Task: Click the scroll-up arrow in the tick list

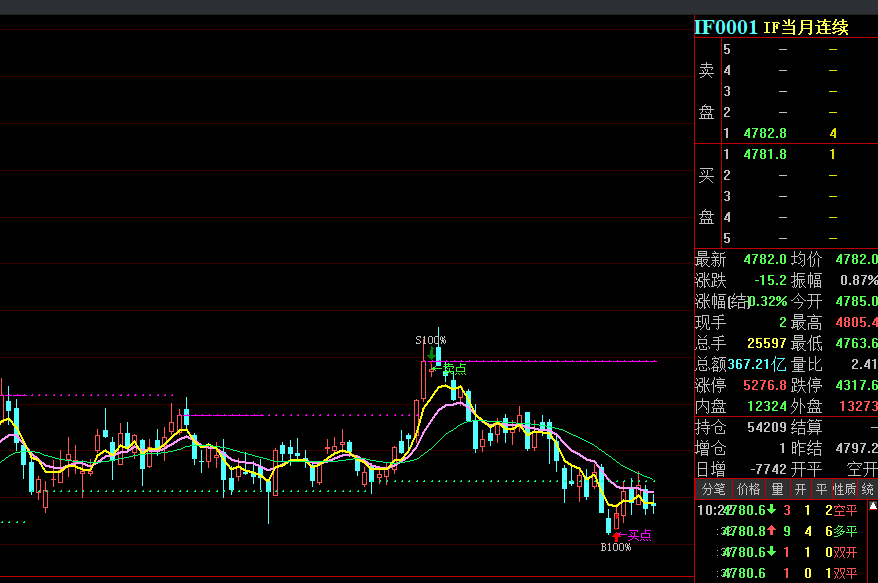Action: coord(872,507)
